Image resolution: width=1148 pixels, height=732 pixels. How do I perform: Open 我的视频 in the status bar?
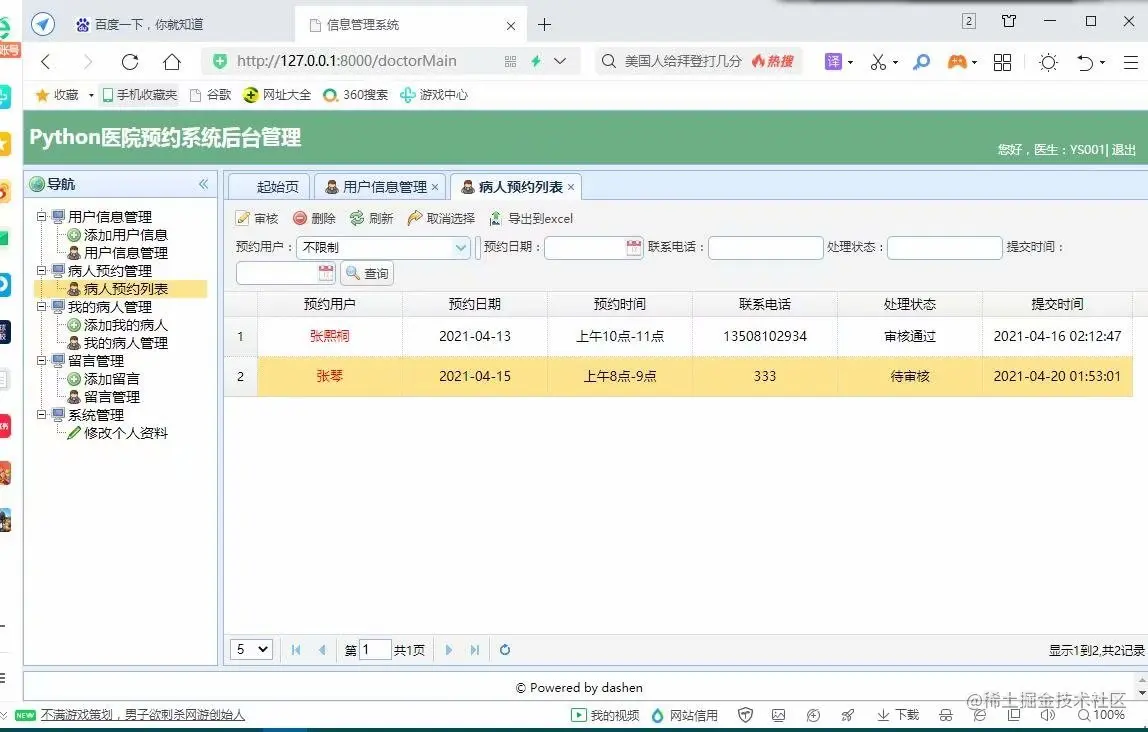coord(605,715)
